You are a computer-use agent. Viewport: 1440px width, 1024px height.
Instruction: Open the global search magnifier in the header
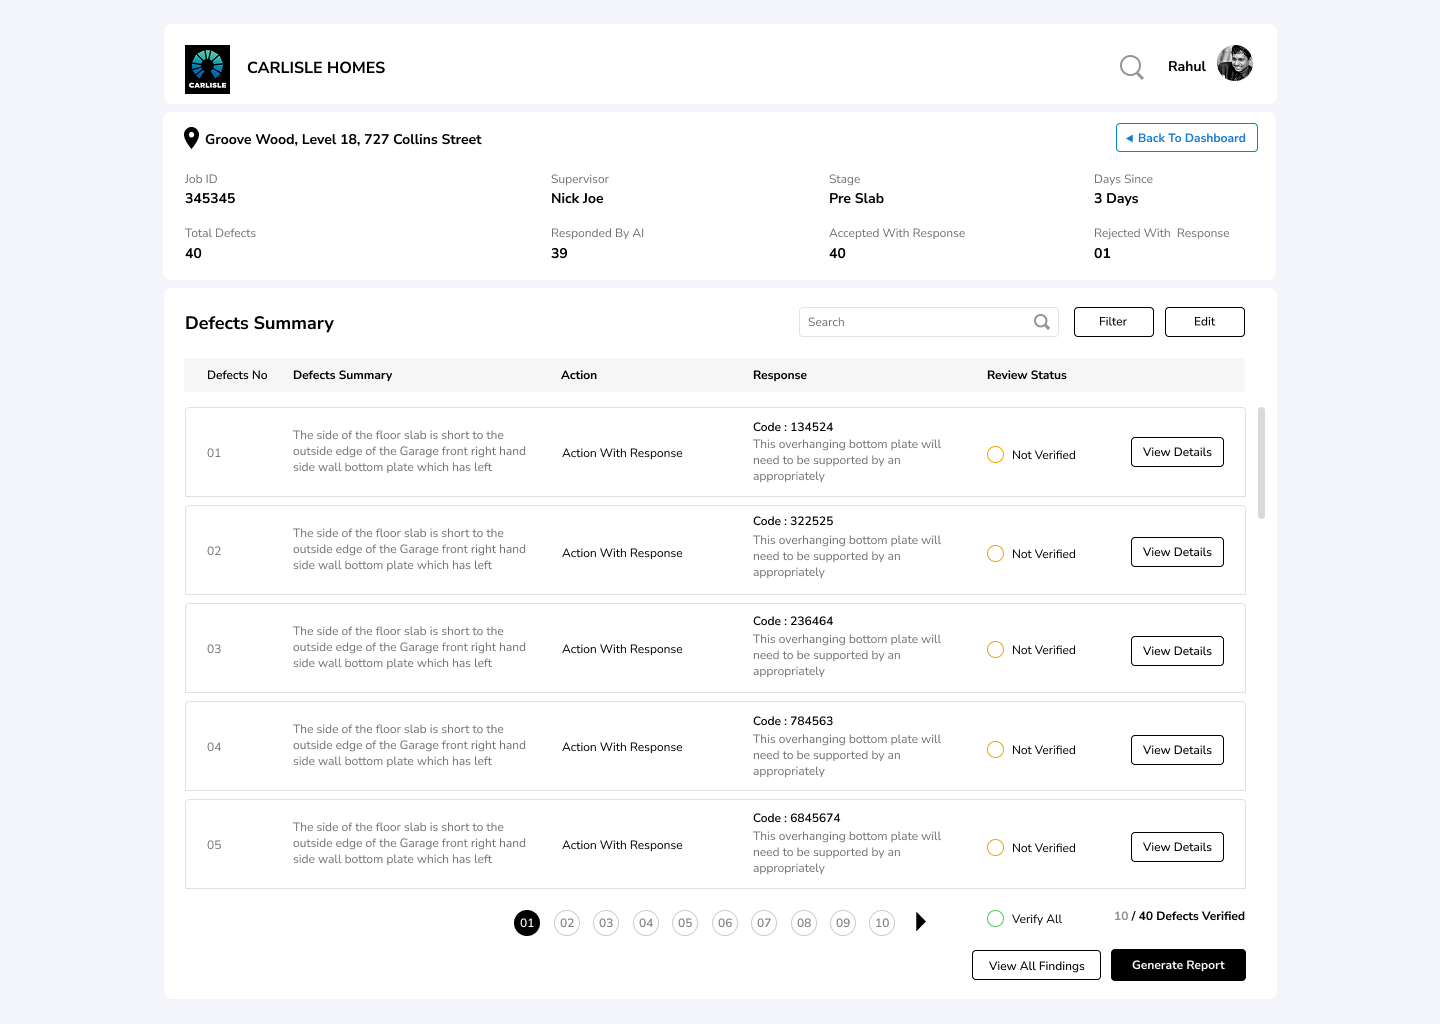1131,67
